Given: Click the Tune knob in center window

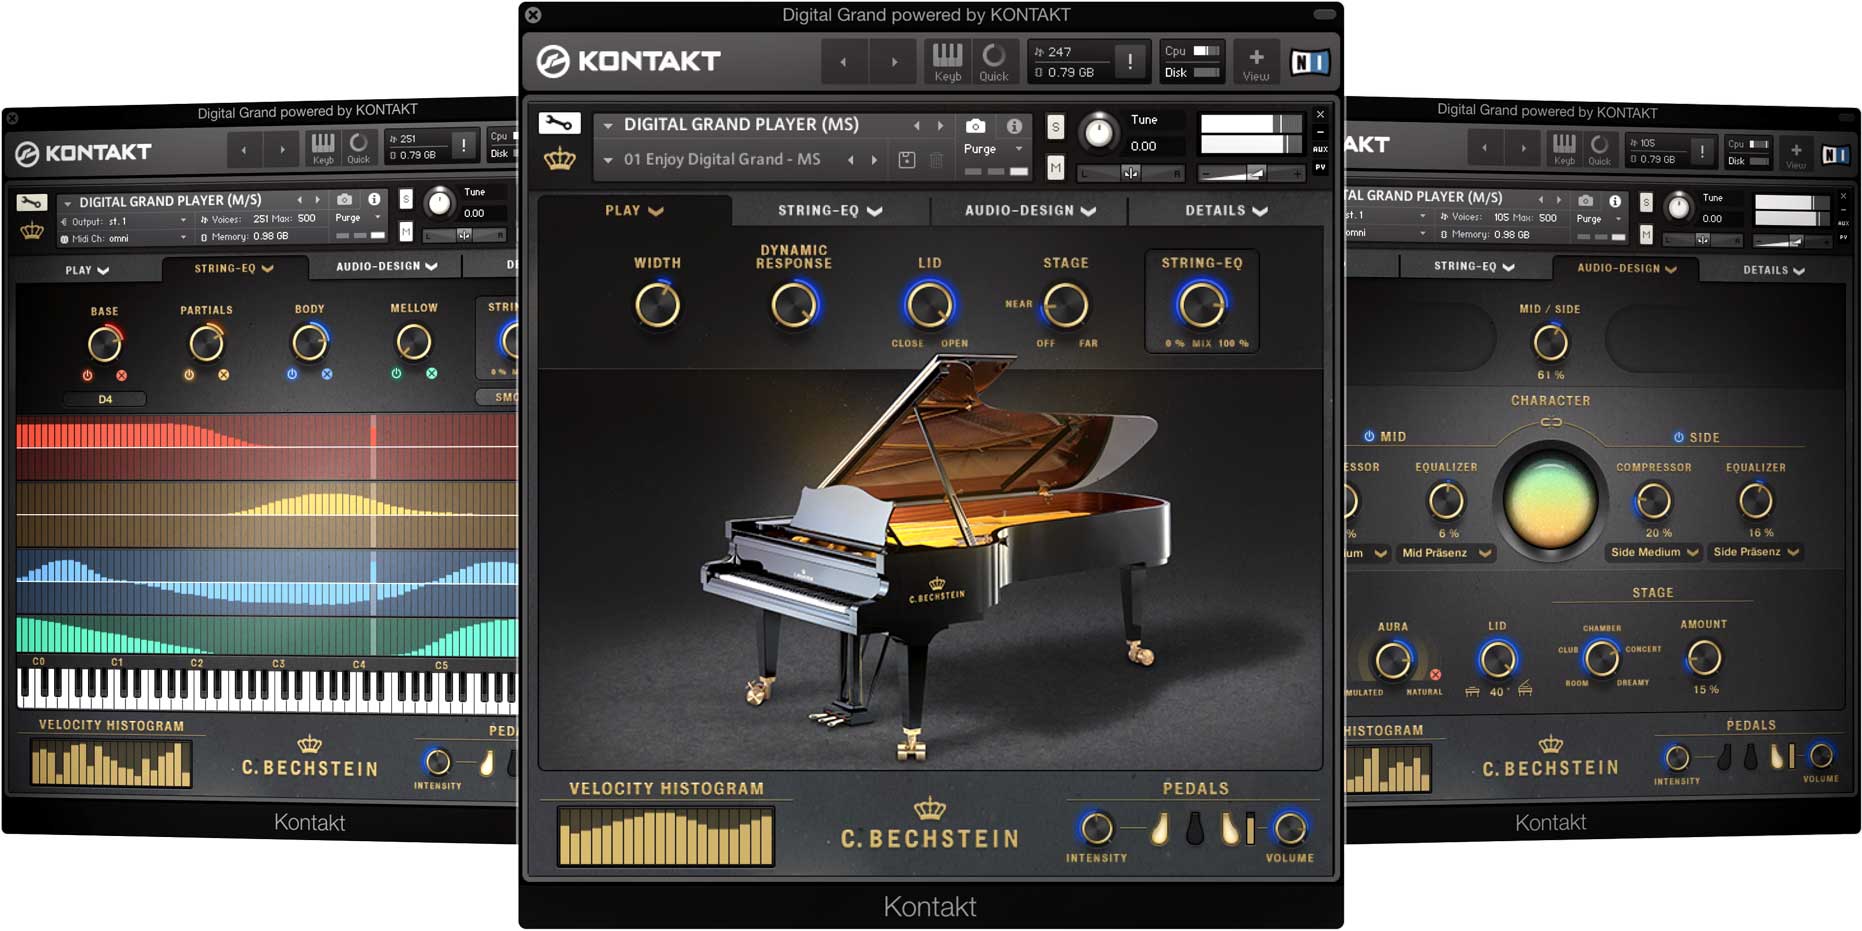Looking at the screenshot, I should click(1098, 132).
